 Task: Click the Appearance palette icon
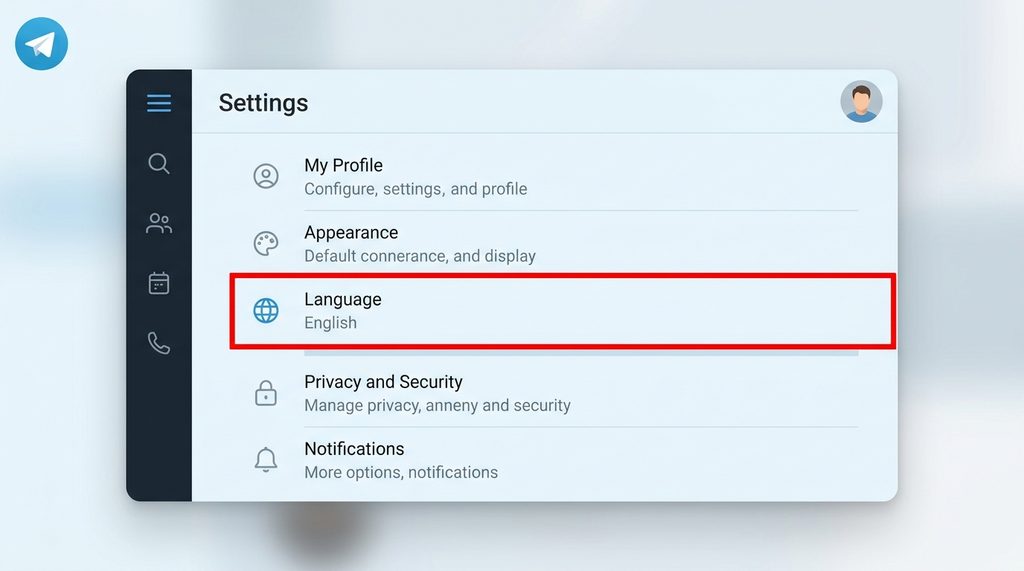point(266,244)
